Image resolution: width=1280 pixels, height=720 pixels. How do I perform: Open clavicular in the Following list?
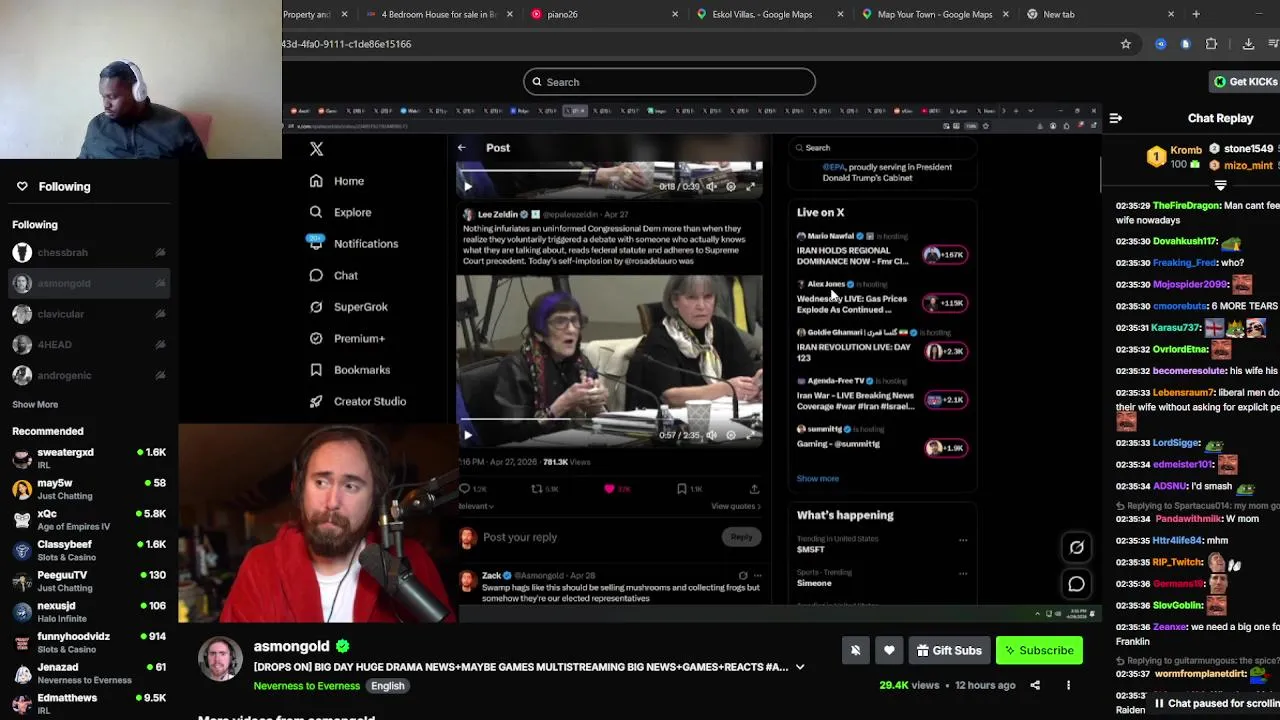[x=89, y=314]
